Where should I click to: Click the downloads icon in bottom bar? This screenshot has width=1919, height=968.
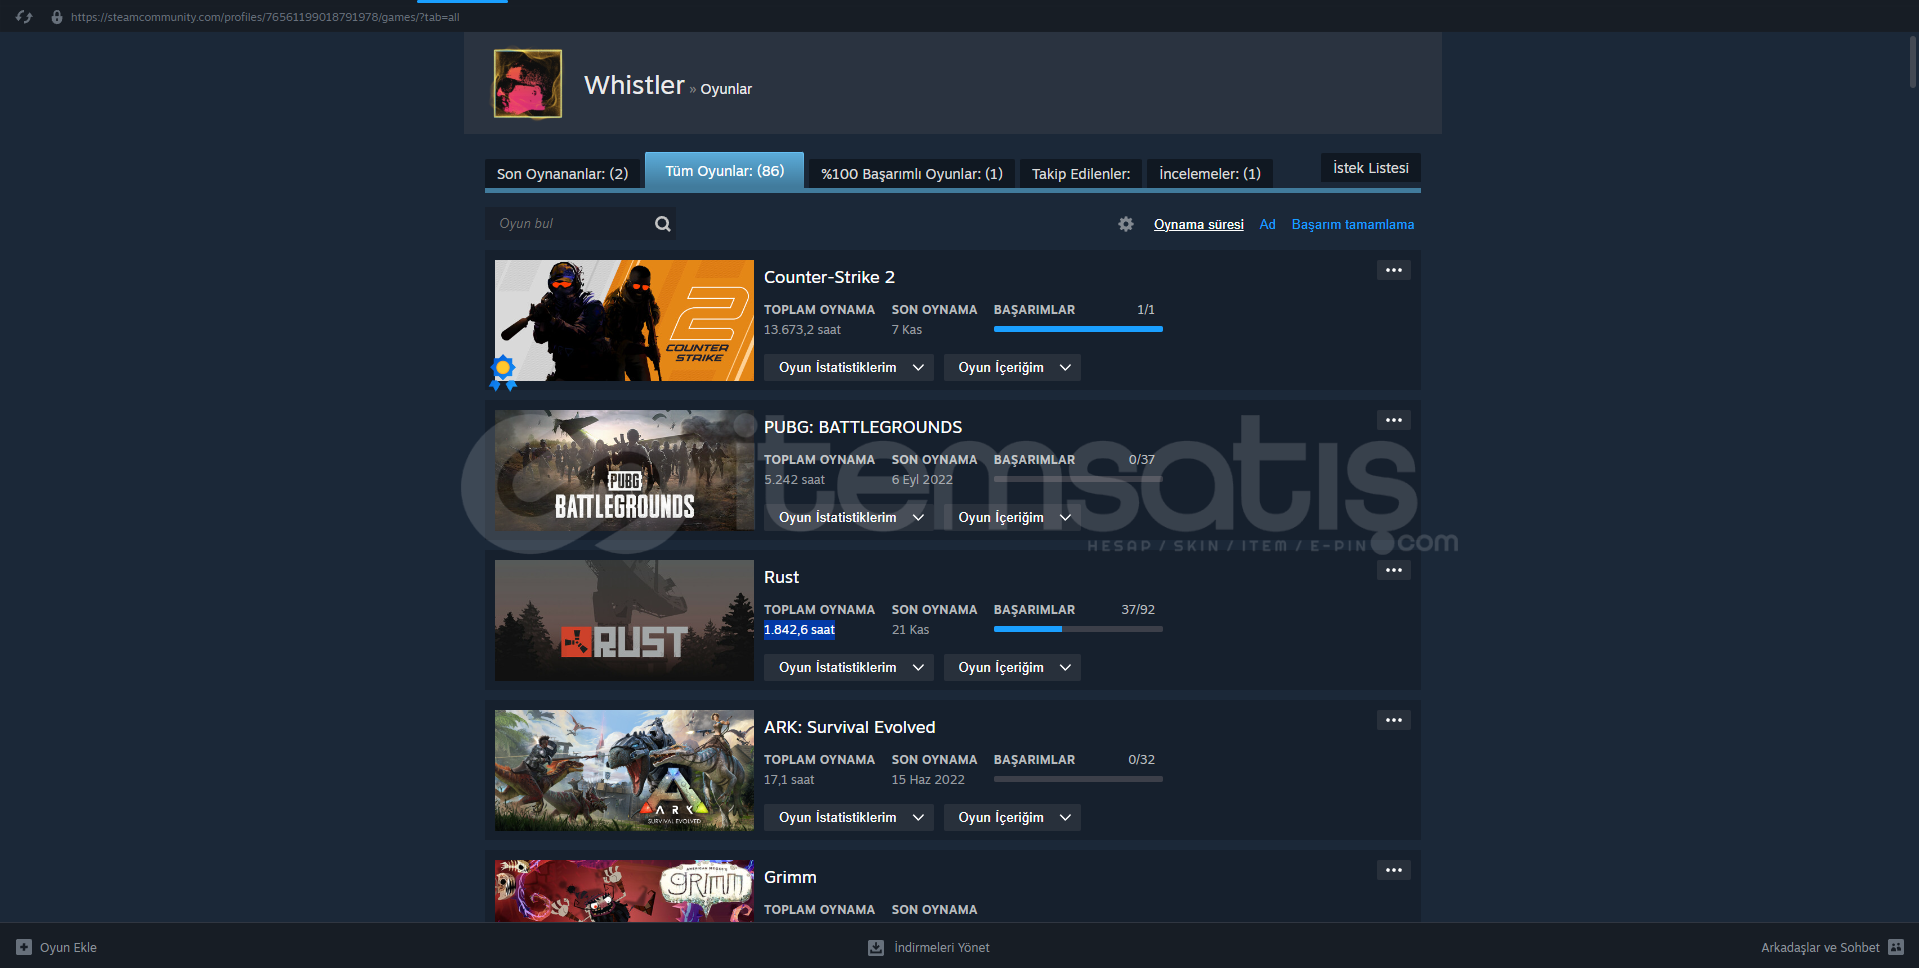coord(876,947)
